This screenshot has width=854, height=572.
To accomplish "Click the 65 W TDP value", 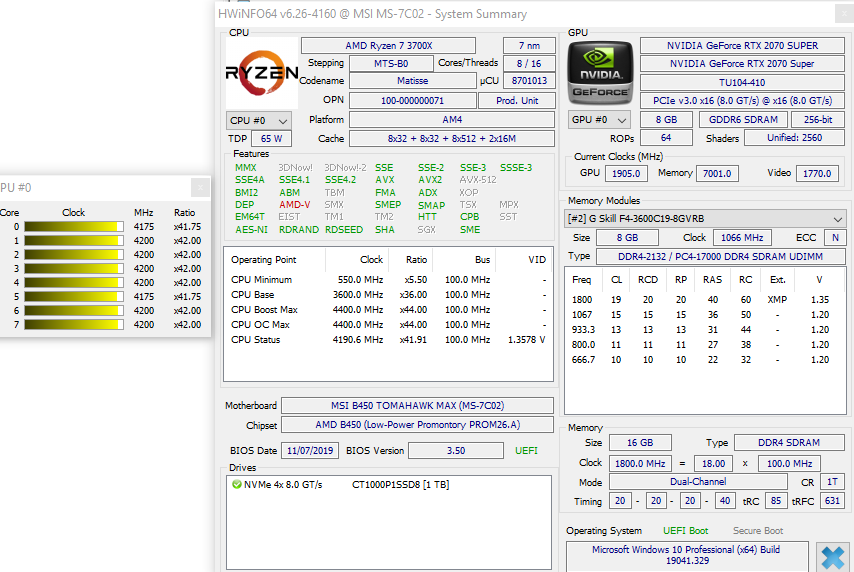I will tap(271, 138).
